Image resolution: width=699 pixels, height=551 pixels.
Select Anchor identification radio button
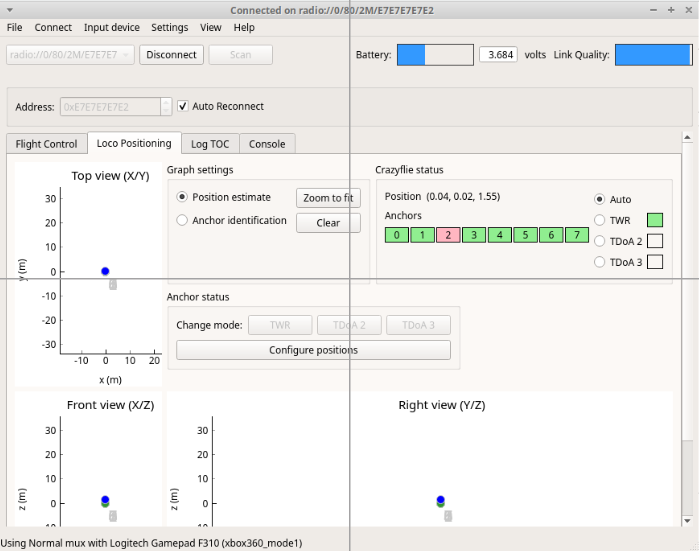(x=182, y=220)
